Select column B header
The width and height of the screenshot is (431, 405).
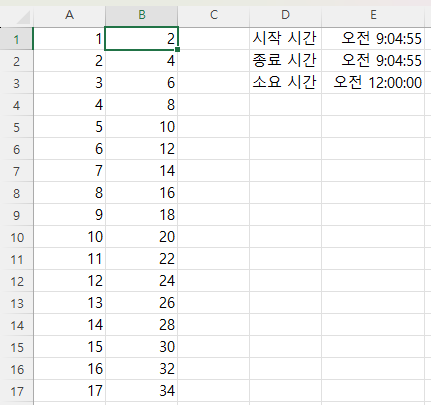click(x=142, y=15)
